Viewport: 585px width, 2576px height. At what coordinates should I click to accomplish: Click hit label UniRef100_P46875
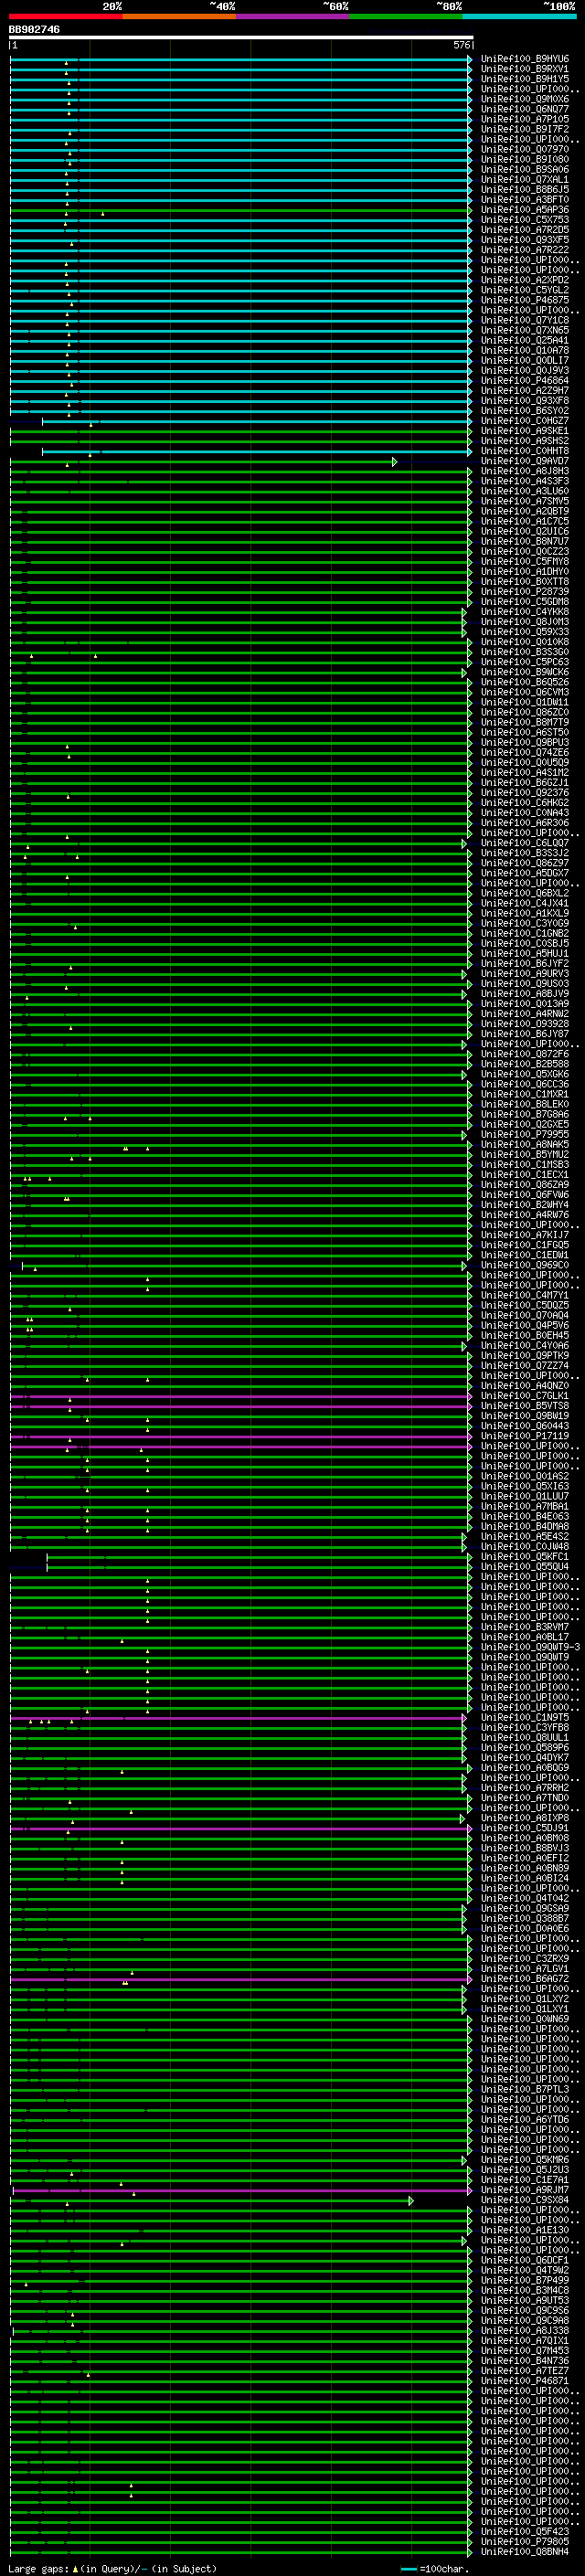click(x=525, y=300)
